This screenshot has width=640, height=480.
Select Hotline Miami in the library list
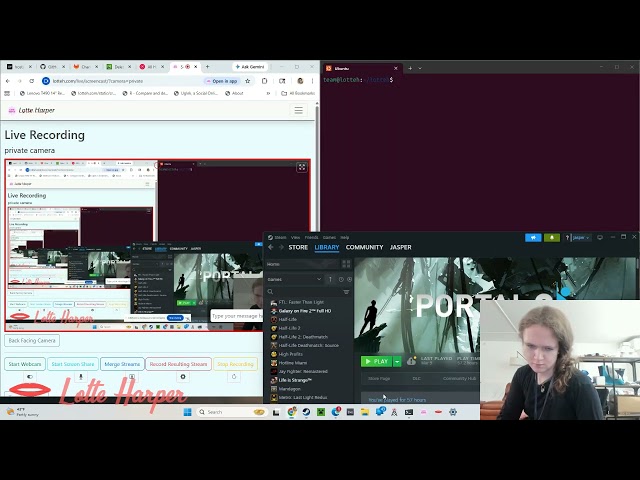pos(293,363)
